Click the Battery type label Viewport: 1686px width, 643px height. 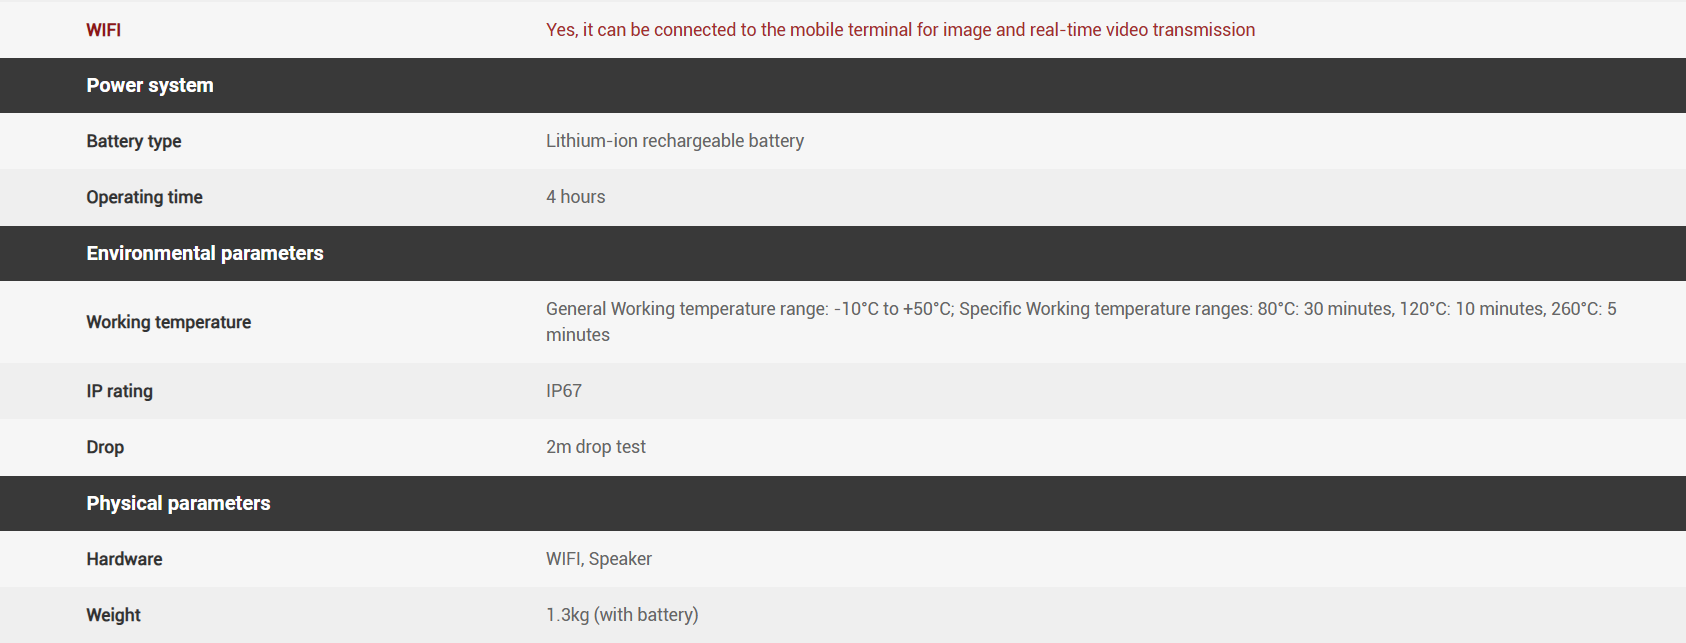[x=134, y=141]
